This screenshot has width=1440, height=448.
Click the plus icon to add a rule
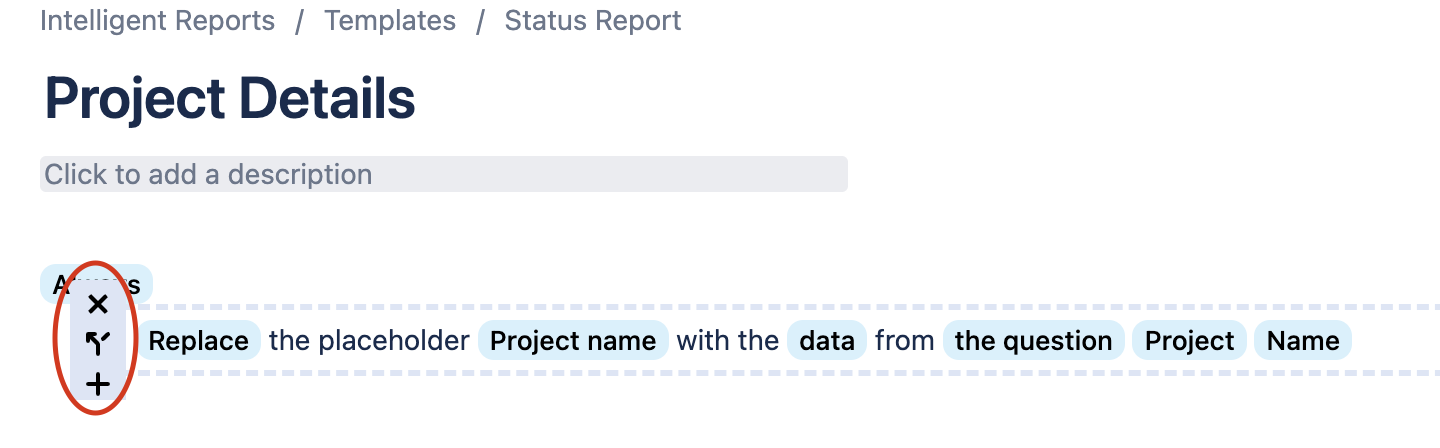[x=97, y=383]
